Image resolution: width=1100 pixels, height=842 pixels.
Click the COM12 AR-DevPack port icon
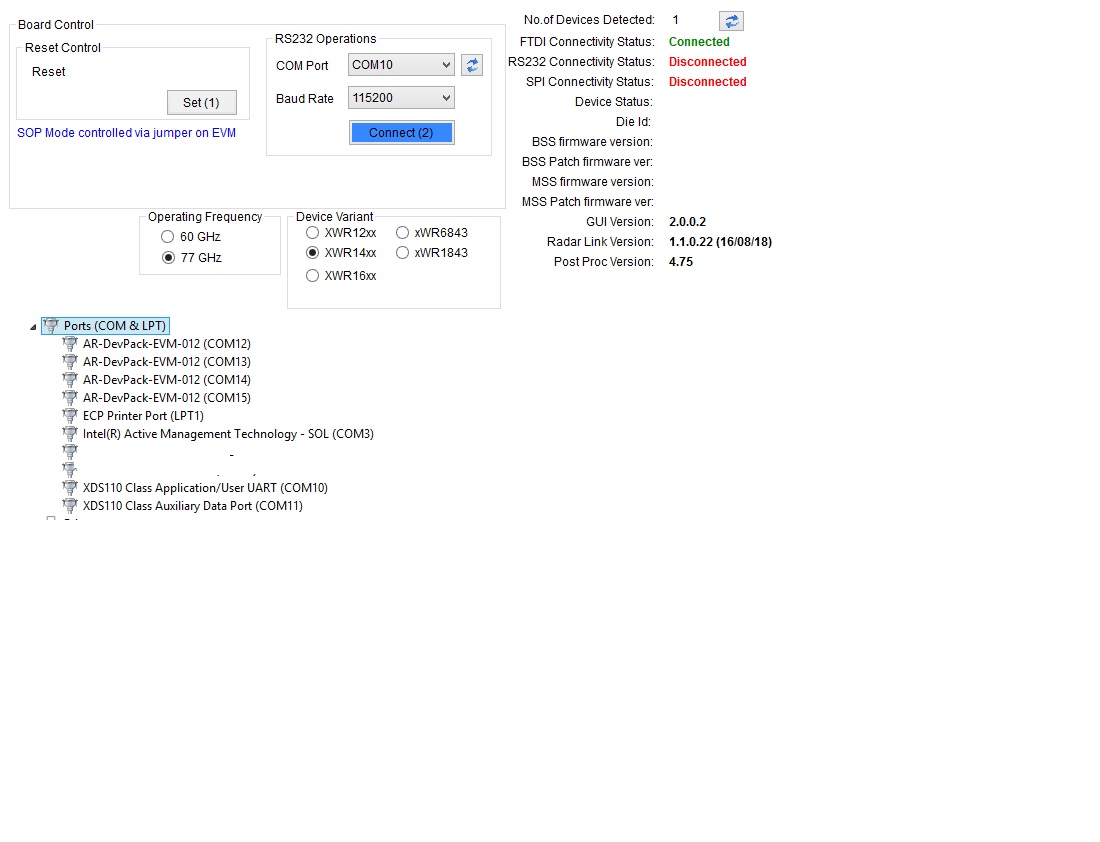[69, 343]
